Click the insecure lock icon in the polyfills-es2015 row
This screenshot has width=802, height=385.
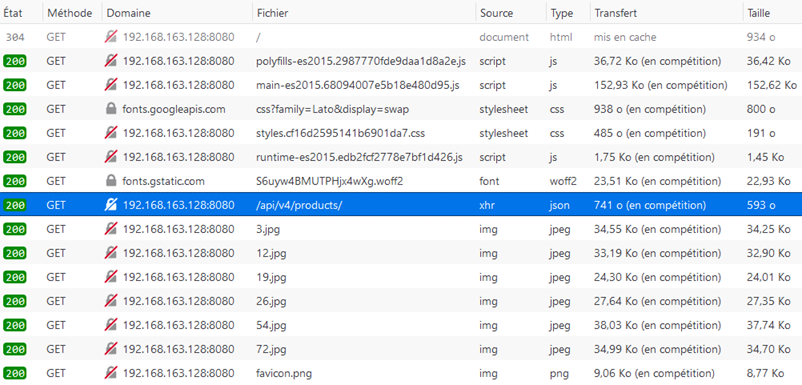click(x=111, y=61)
